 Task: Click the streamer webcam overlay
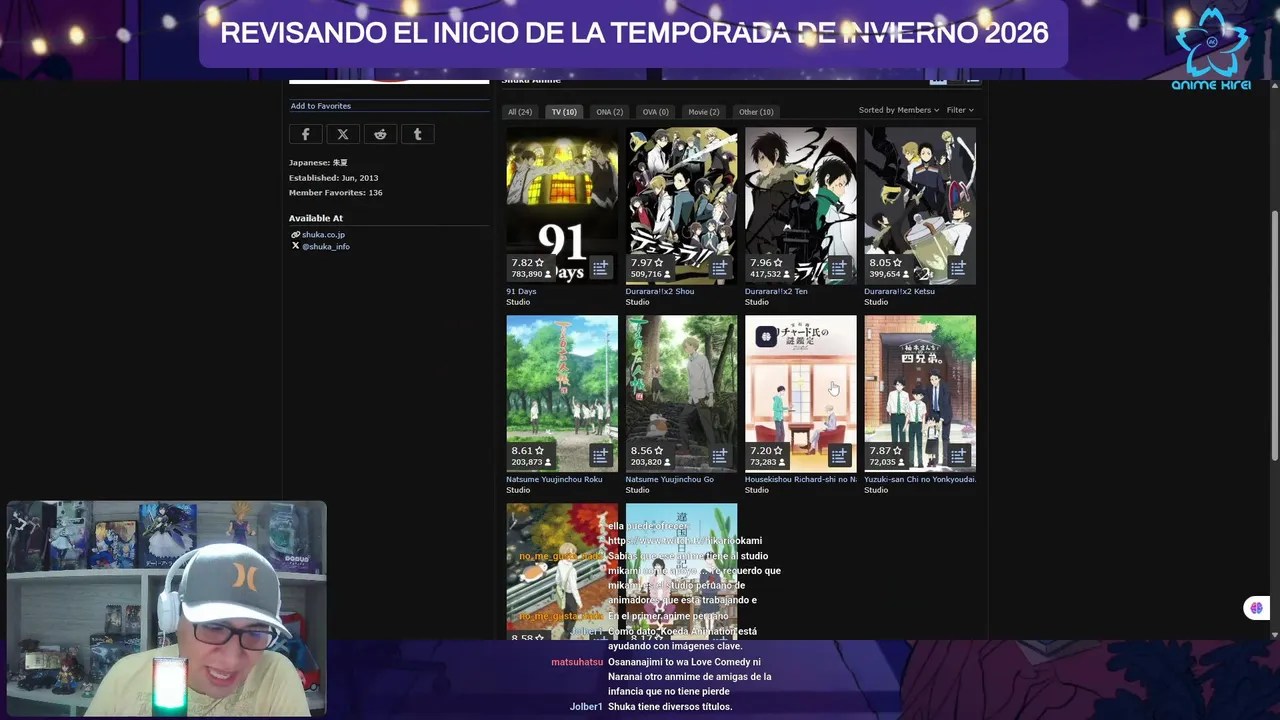coord(166,609)
